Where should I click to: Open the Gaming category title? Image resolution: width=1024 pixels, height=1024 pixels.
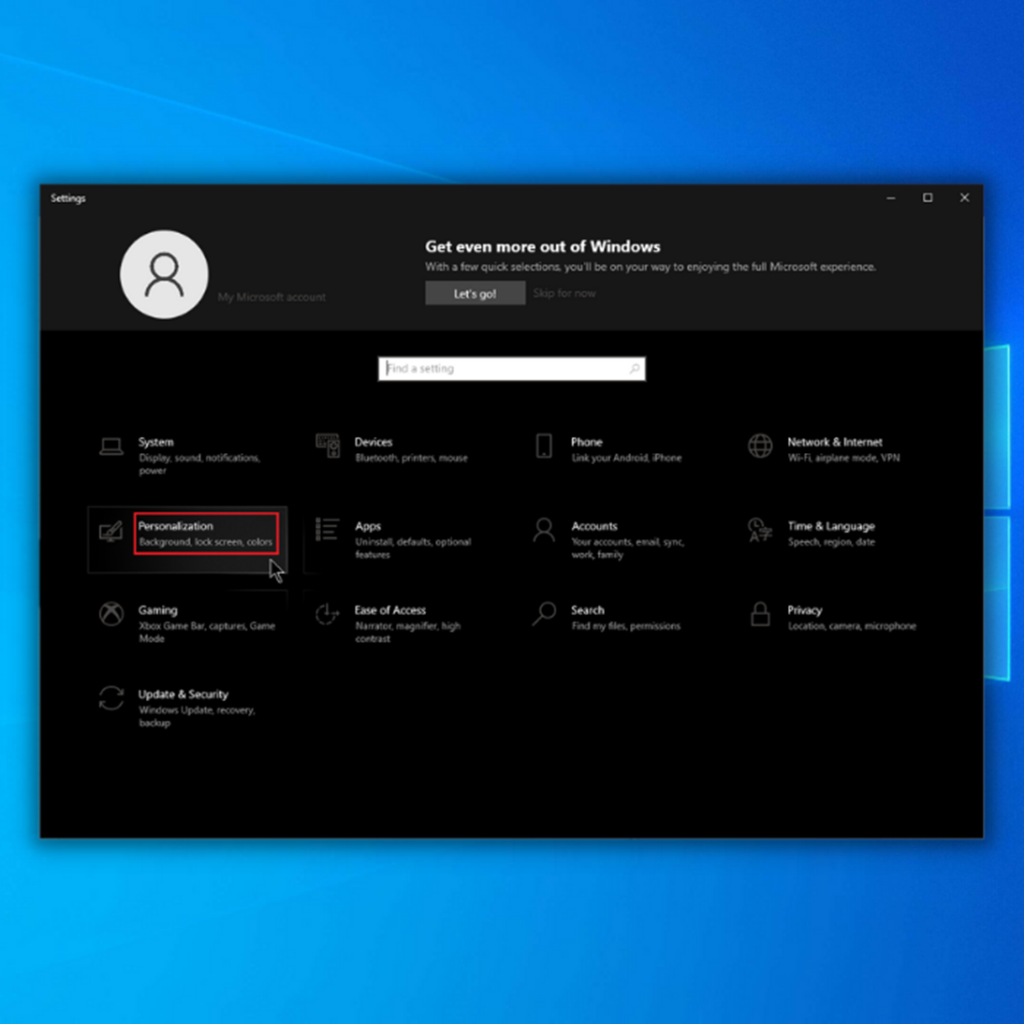(157, 610)
